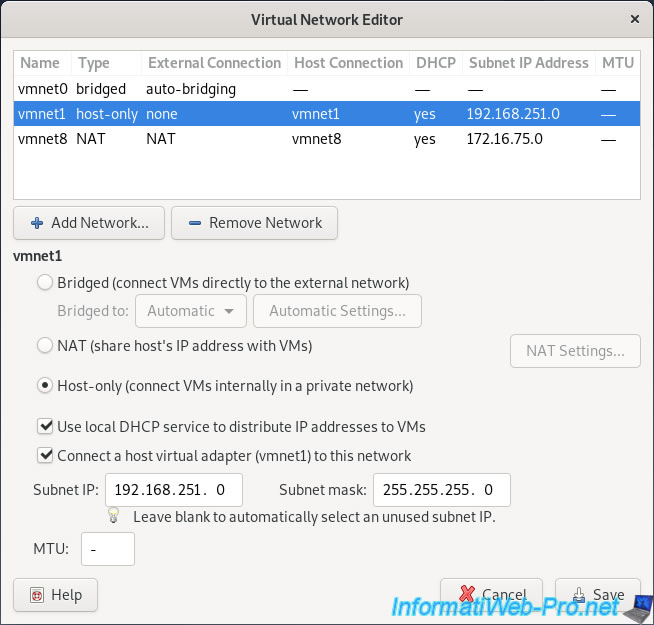Disable the local DHCP service checkbox

[x=45, y=427]
